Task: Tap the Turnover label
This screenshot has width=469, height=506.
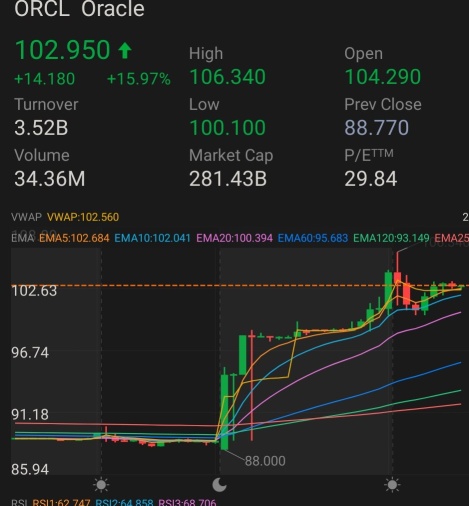Action: pyautogui.click(x=46, y=105)
